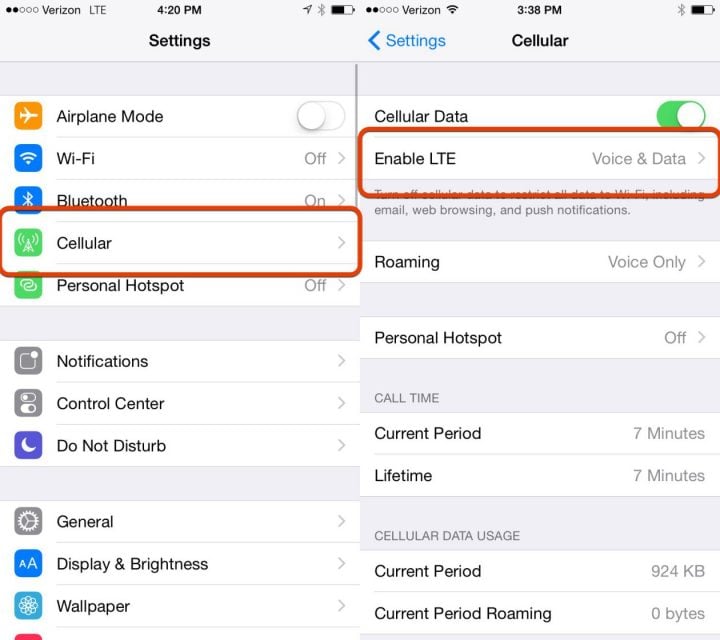Tap the orange Airplane Mode icon

28,116
